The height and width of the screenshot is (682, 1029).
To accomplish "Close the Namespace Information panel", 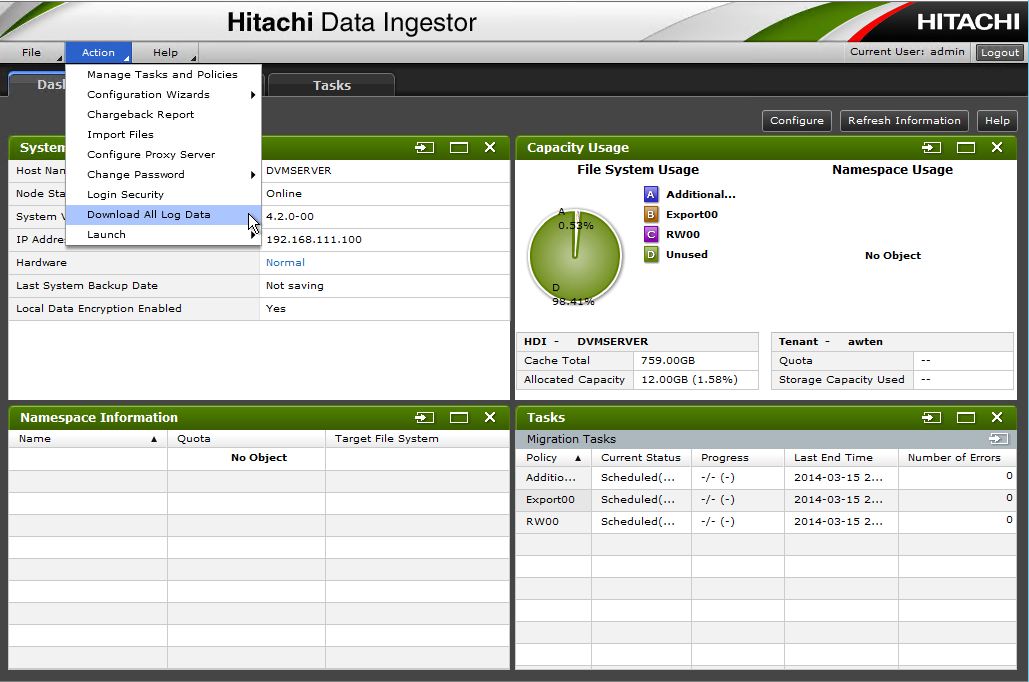I will pos(490,417).
